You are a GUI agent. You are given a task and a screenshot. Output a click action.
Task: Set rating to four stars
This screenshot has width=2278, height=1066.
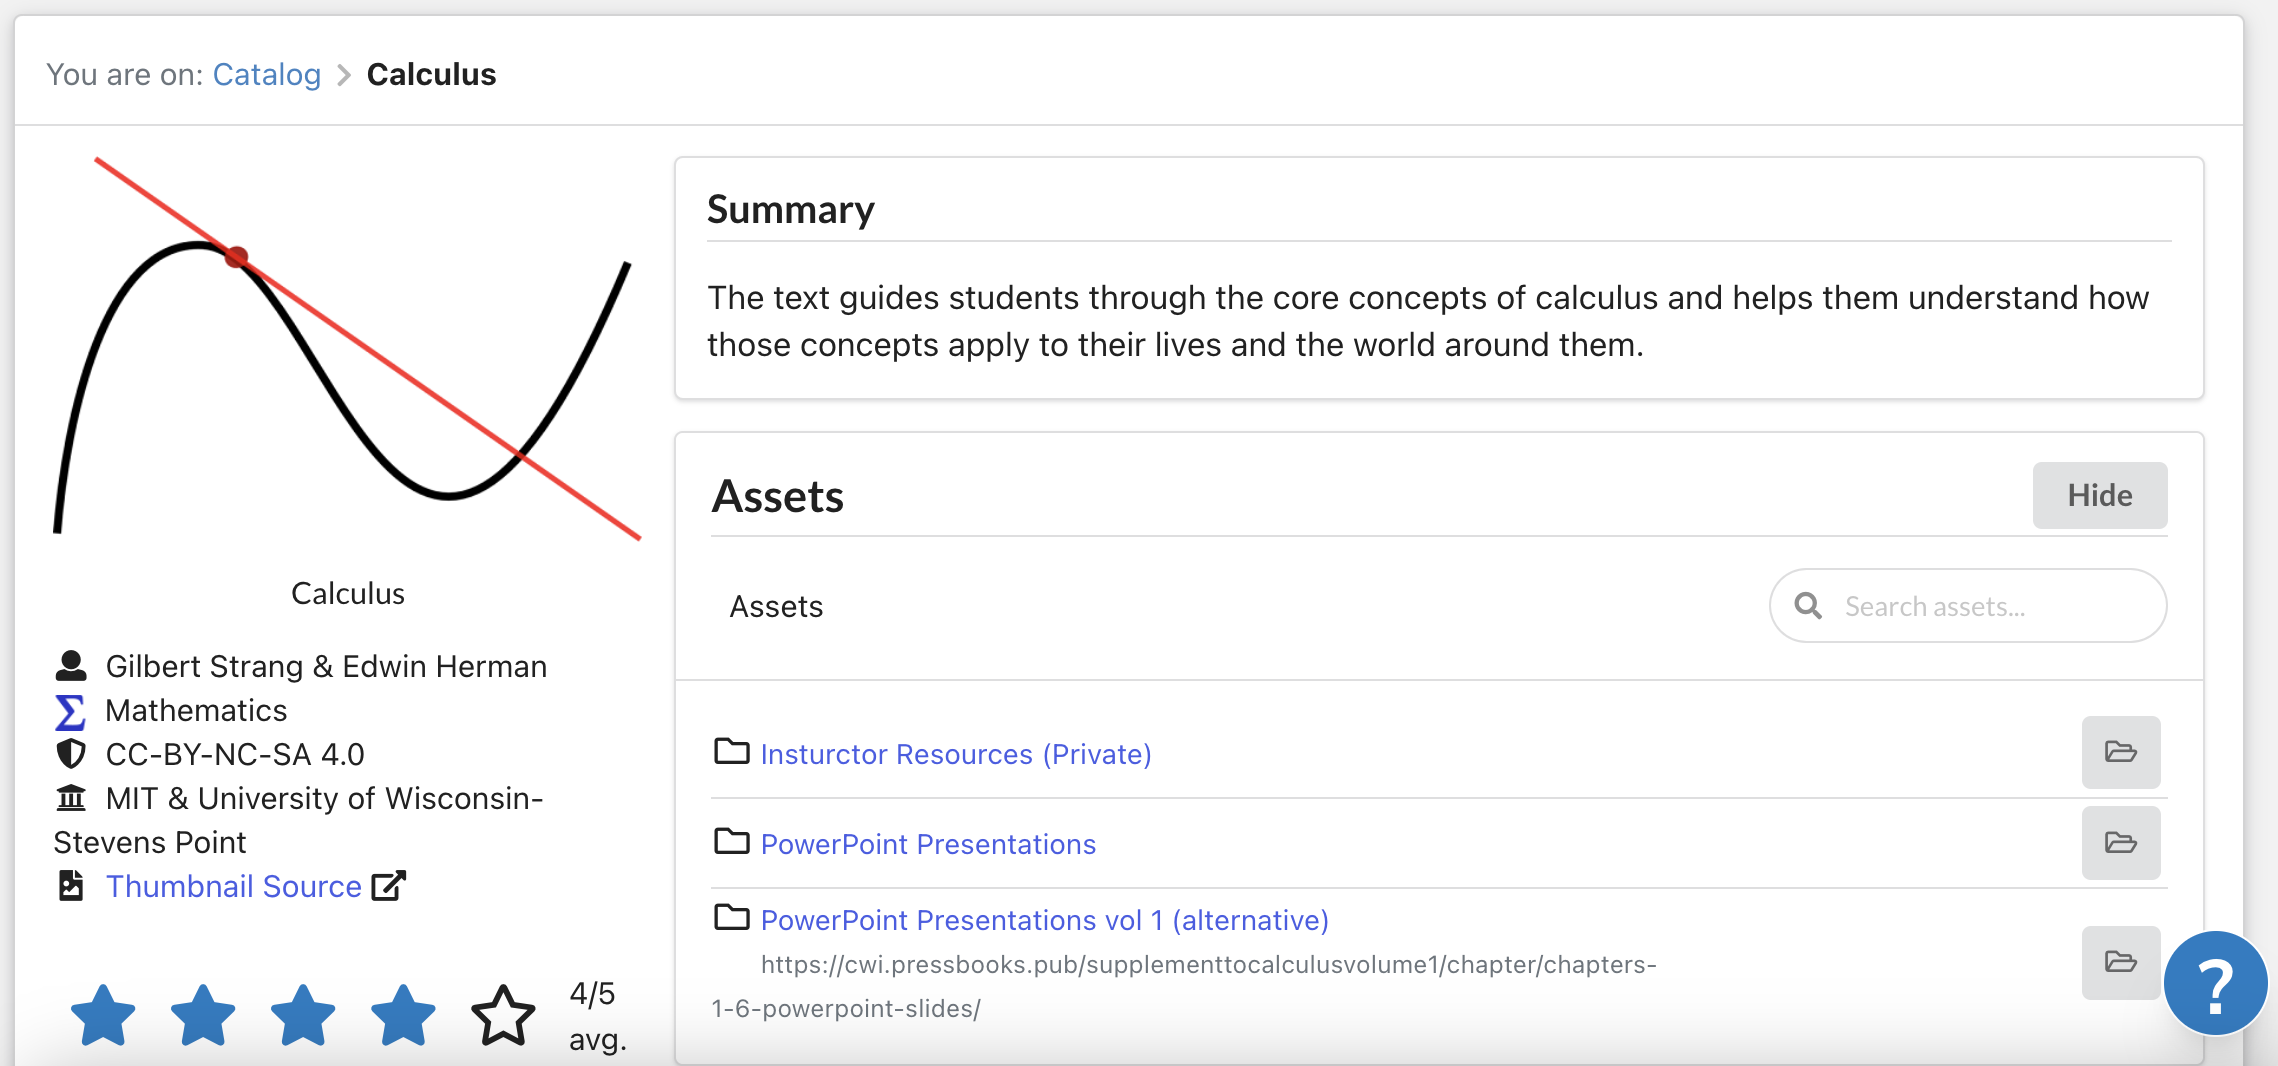pyautogui.click(x=403, y=1015)
